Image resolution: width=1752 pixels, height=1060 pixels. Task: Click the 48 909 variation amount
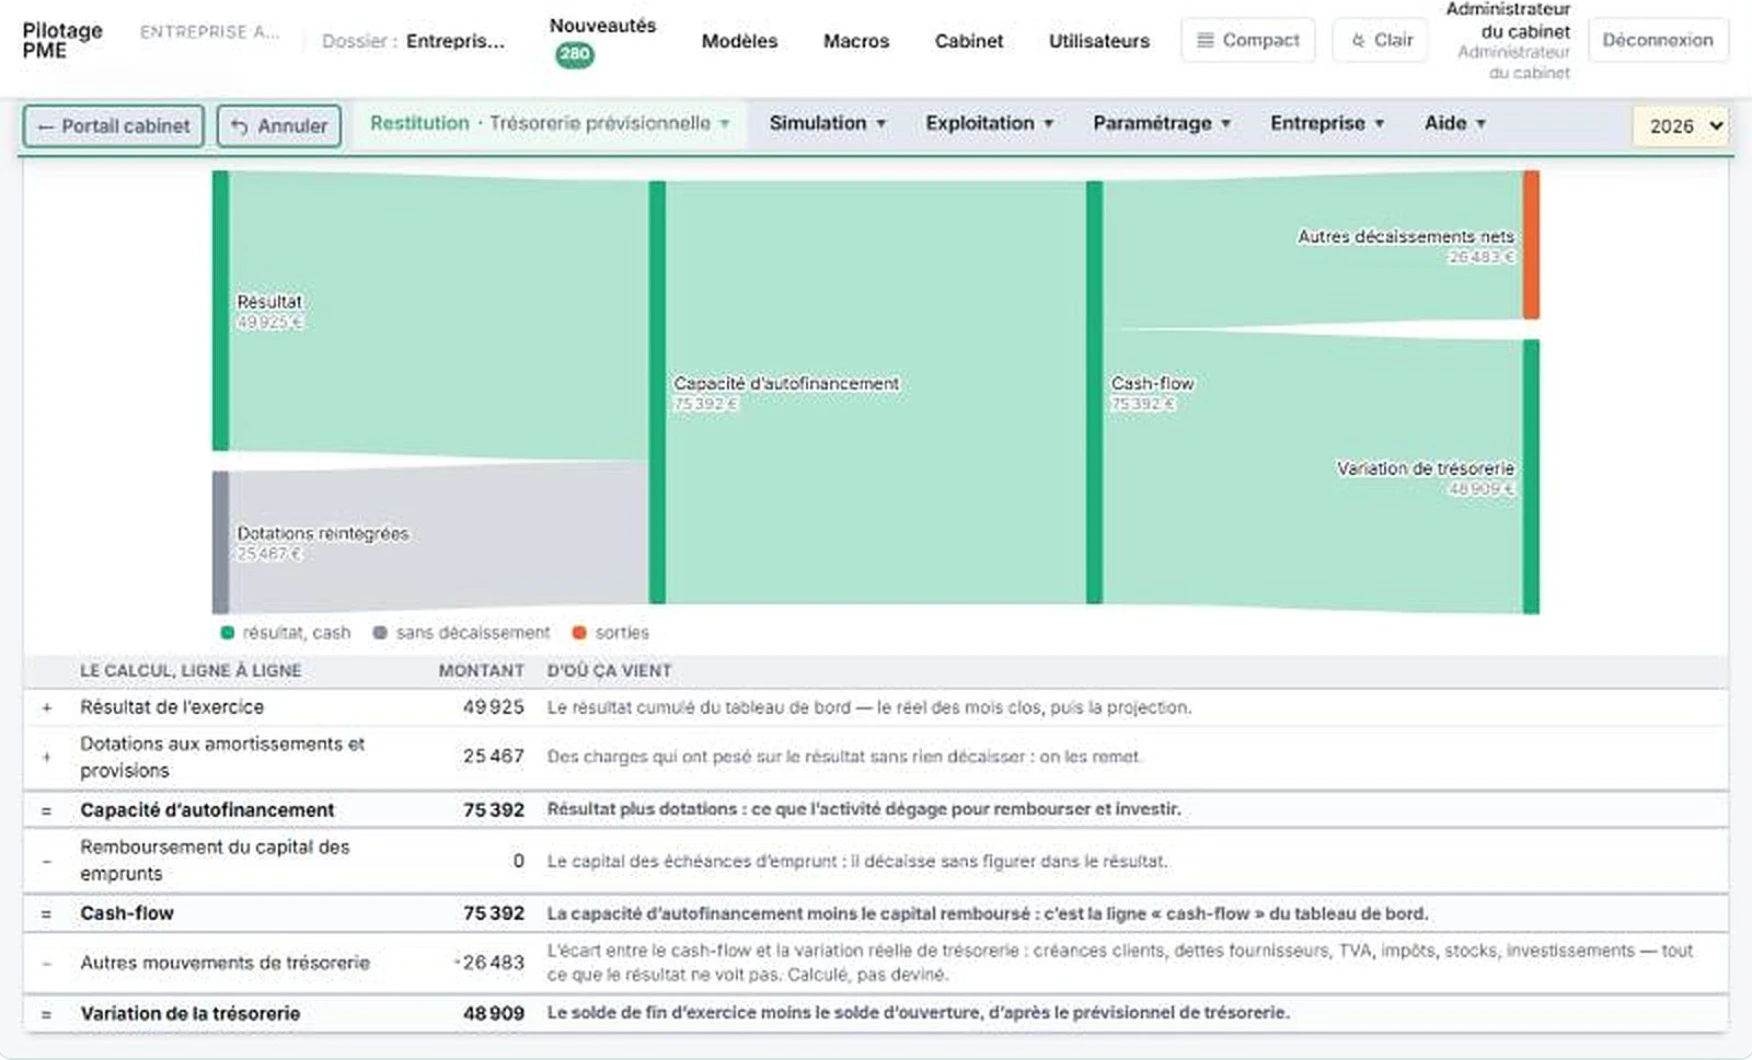tap(493, 1014)
